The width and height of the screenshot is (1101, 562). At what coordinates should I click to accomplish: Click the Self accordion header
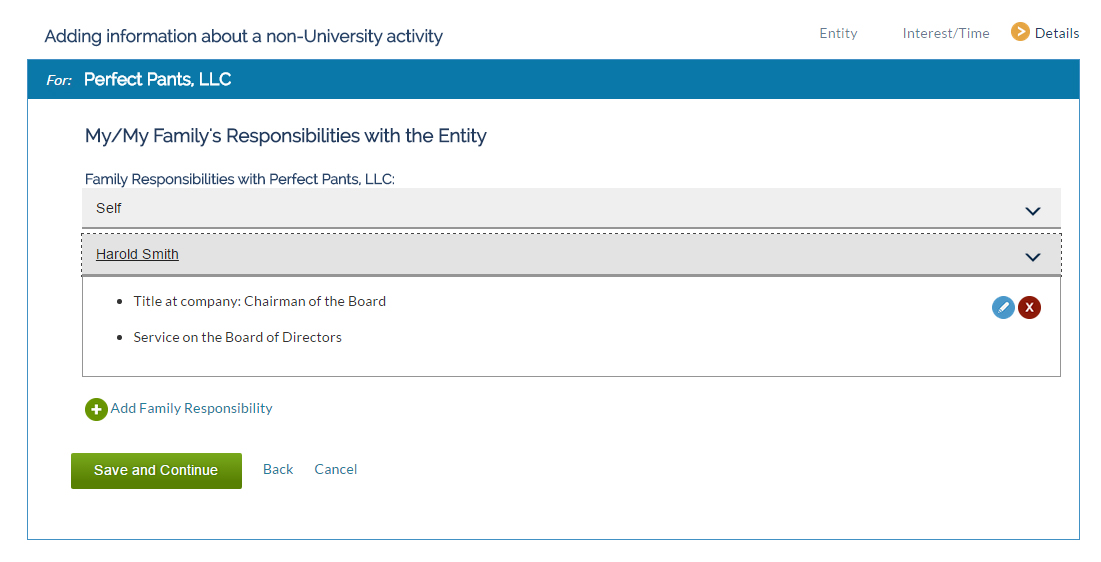click(571, 208)
